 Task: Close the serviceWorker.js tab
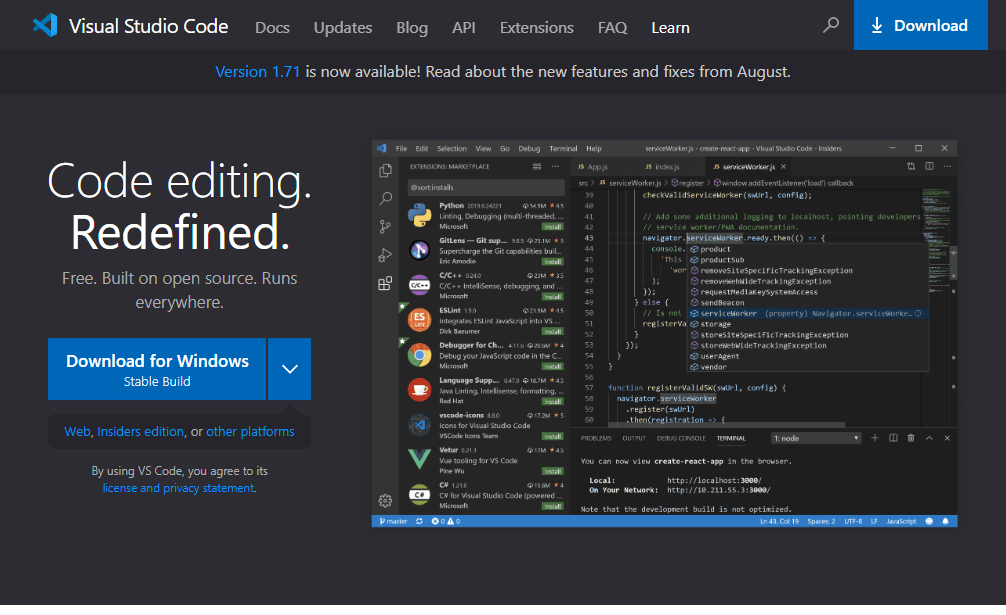(783, 167)
